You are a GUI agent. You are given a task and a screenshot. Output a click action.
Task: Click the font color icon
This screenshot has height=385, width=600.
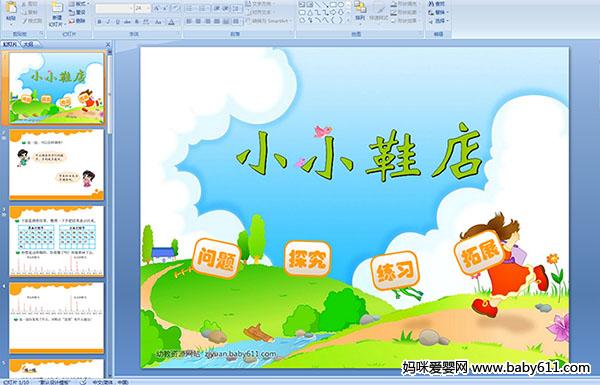pos(172,22)
